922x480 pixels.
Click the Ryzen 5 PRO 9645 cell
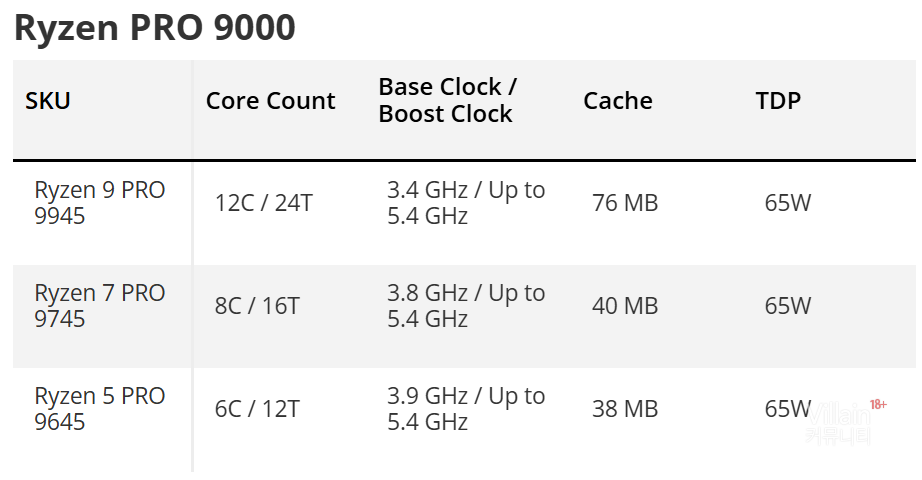click(99, 409)
